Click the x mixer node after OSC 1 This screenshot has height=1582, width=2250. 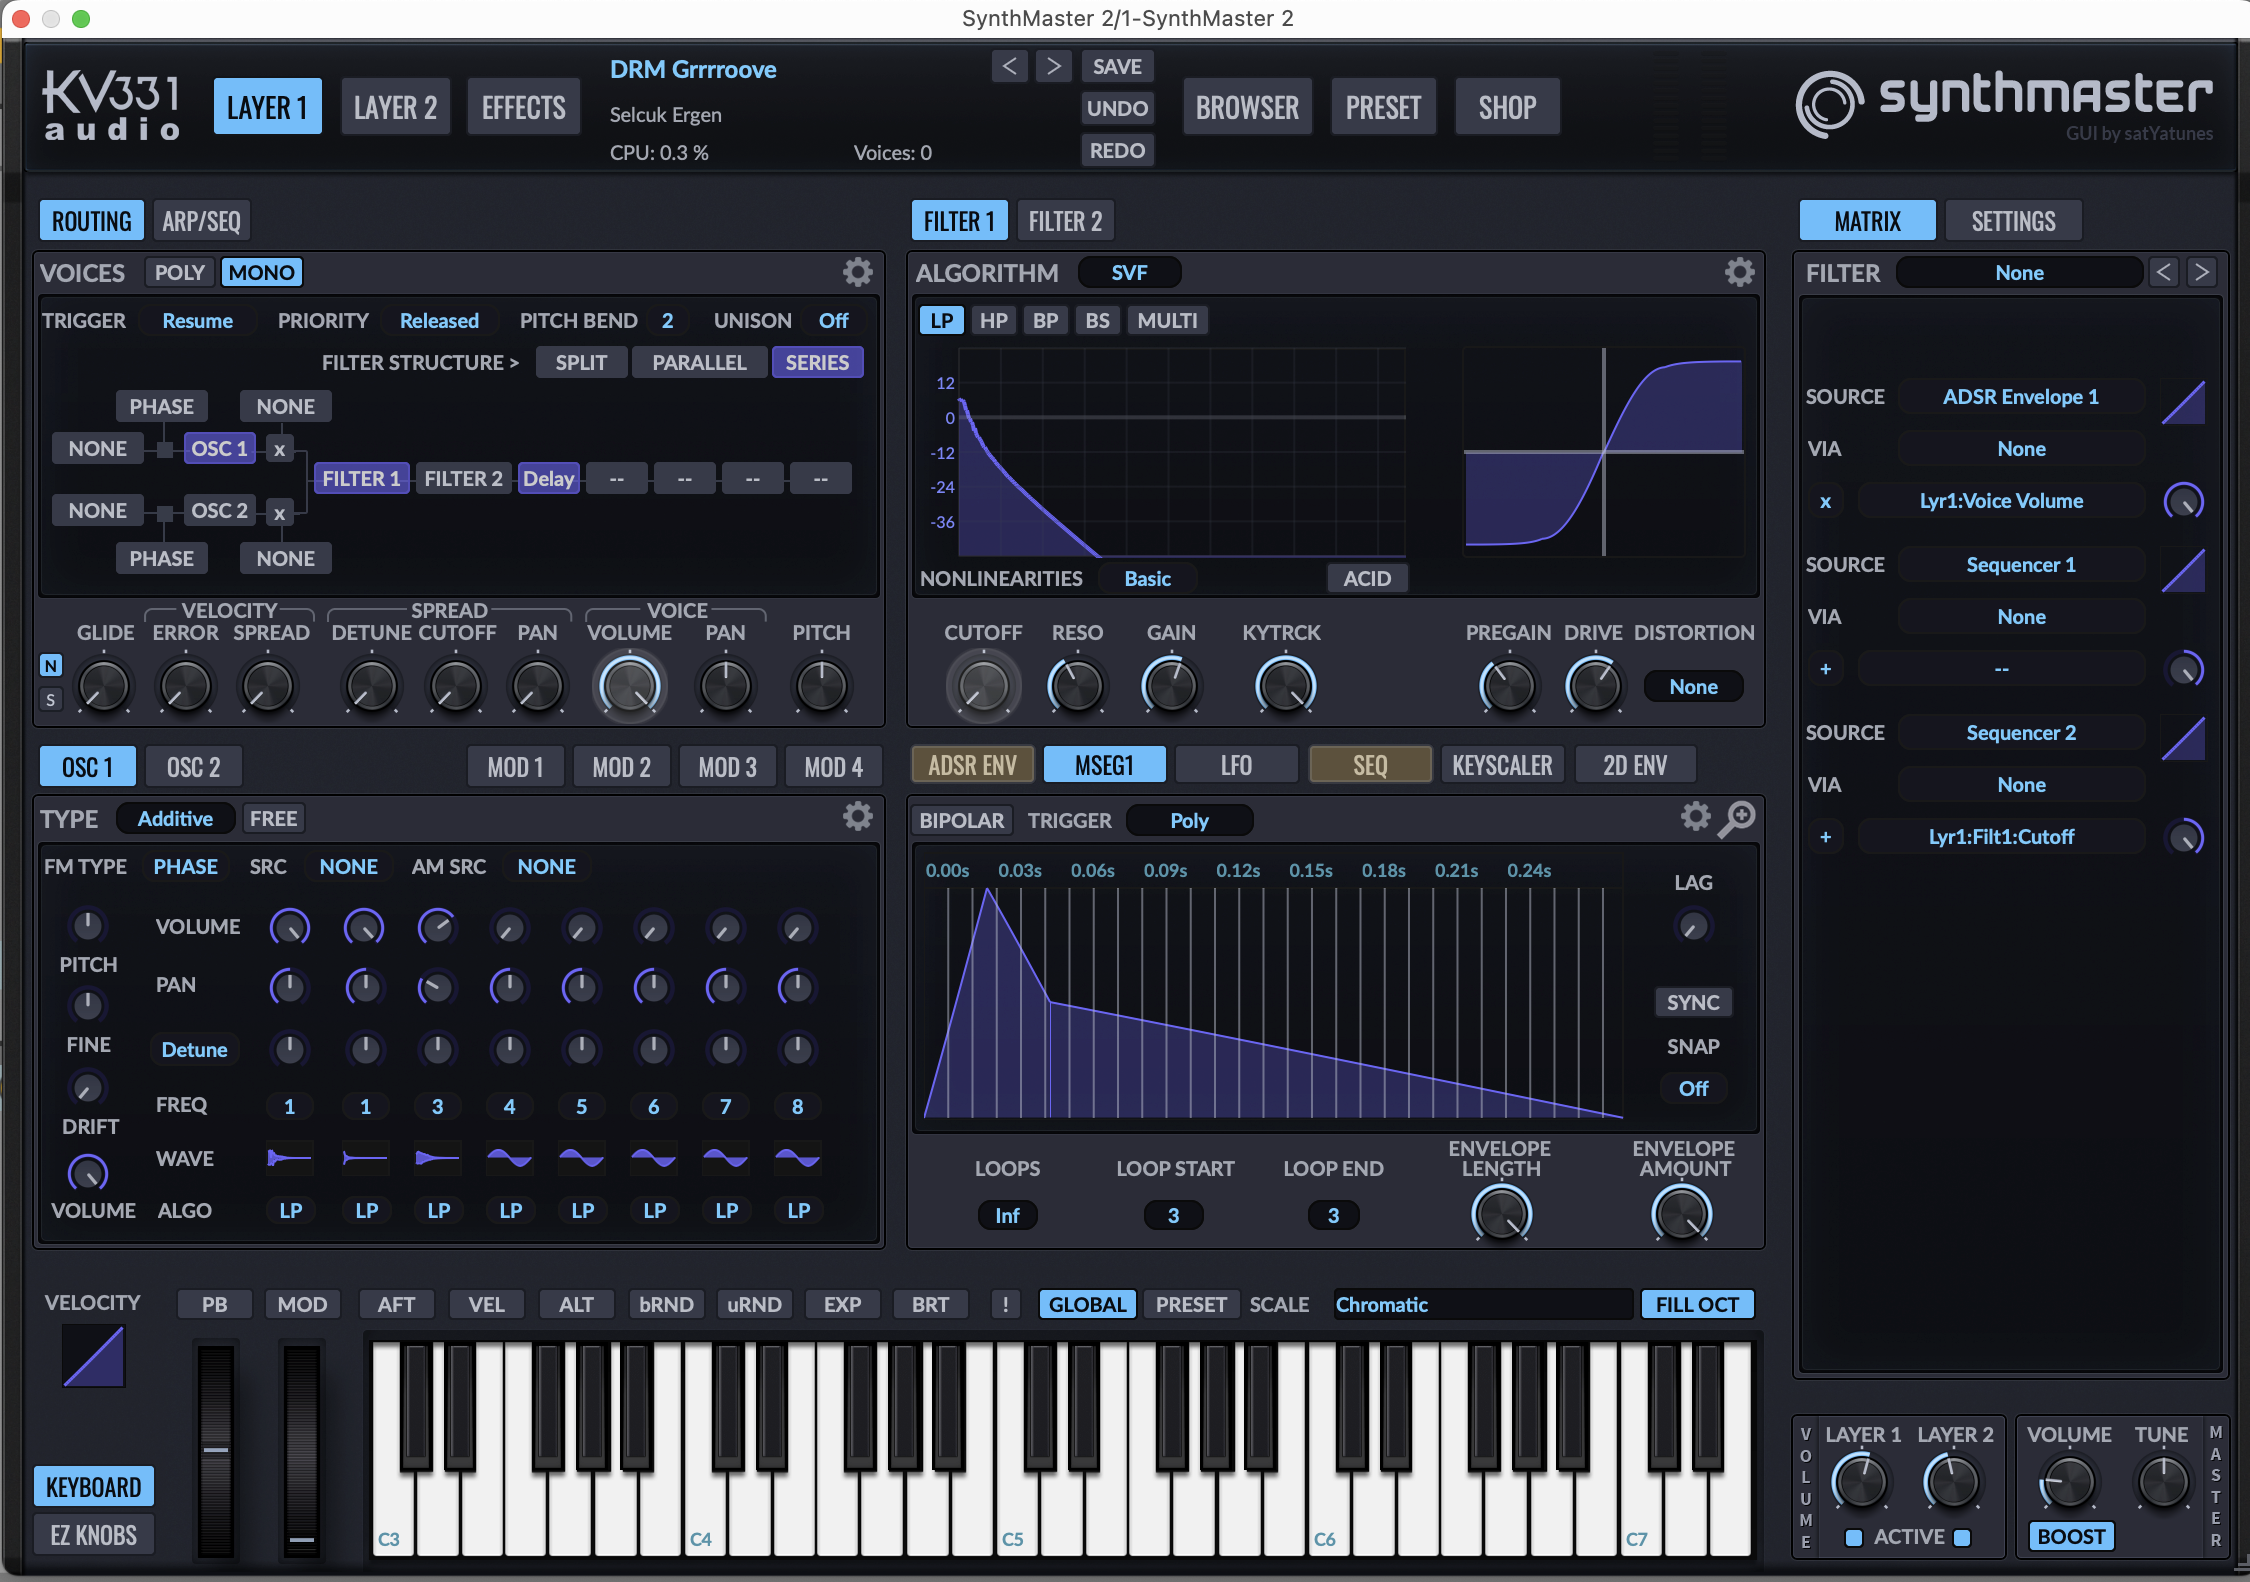[280, 449]
